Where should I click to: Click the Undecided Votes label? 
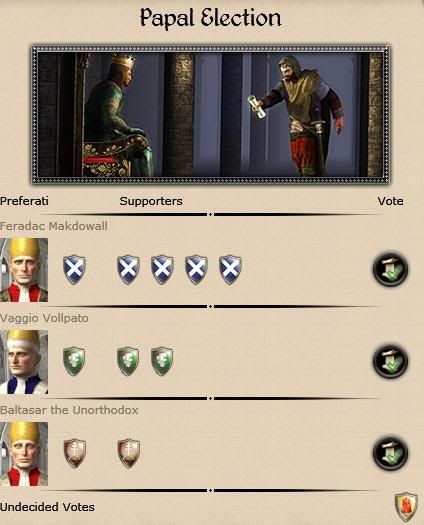pyautogui.click(x=47, y=507)
